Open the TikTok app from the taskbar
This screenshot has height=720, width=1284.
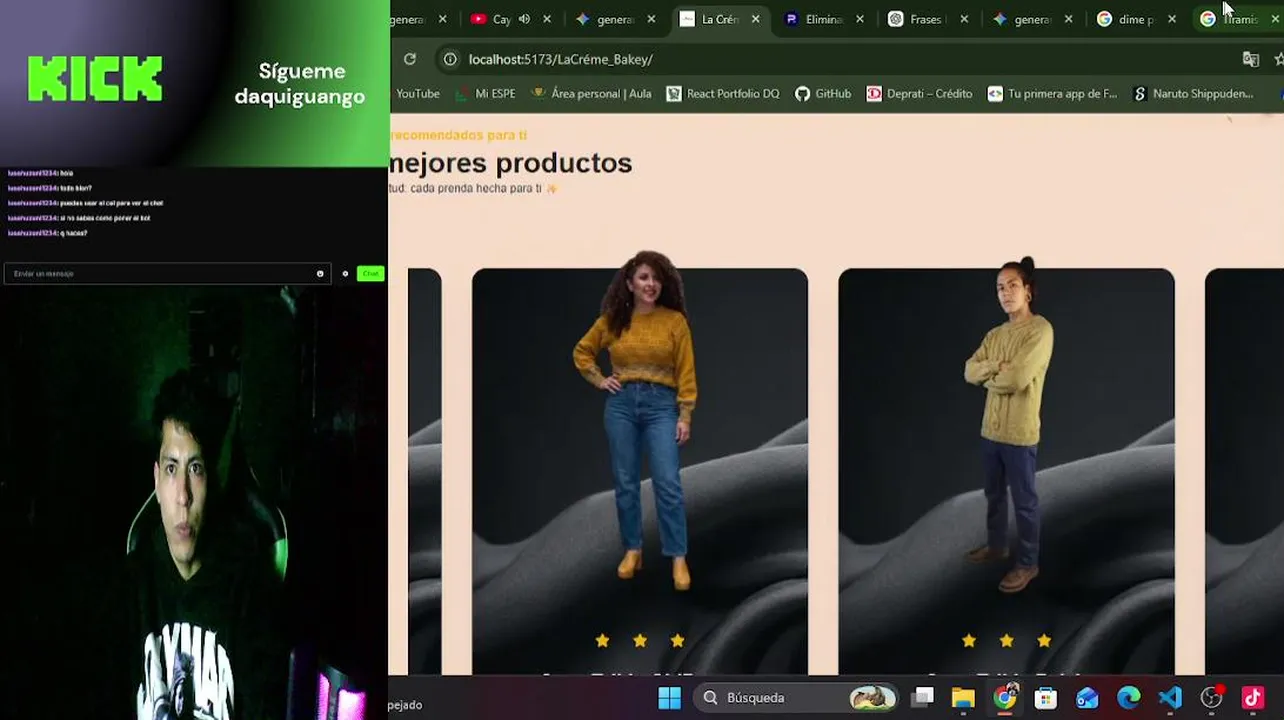[x=1253, y=698]
